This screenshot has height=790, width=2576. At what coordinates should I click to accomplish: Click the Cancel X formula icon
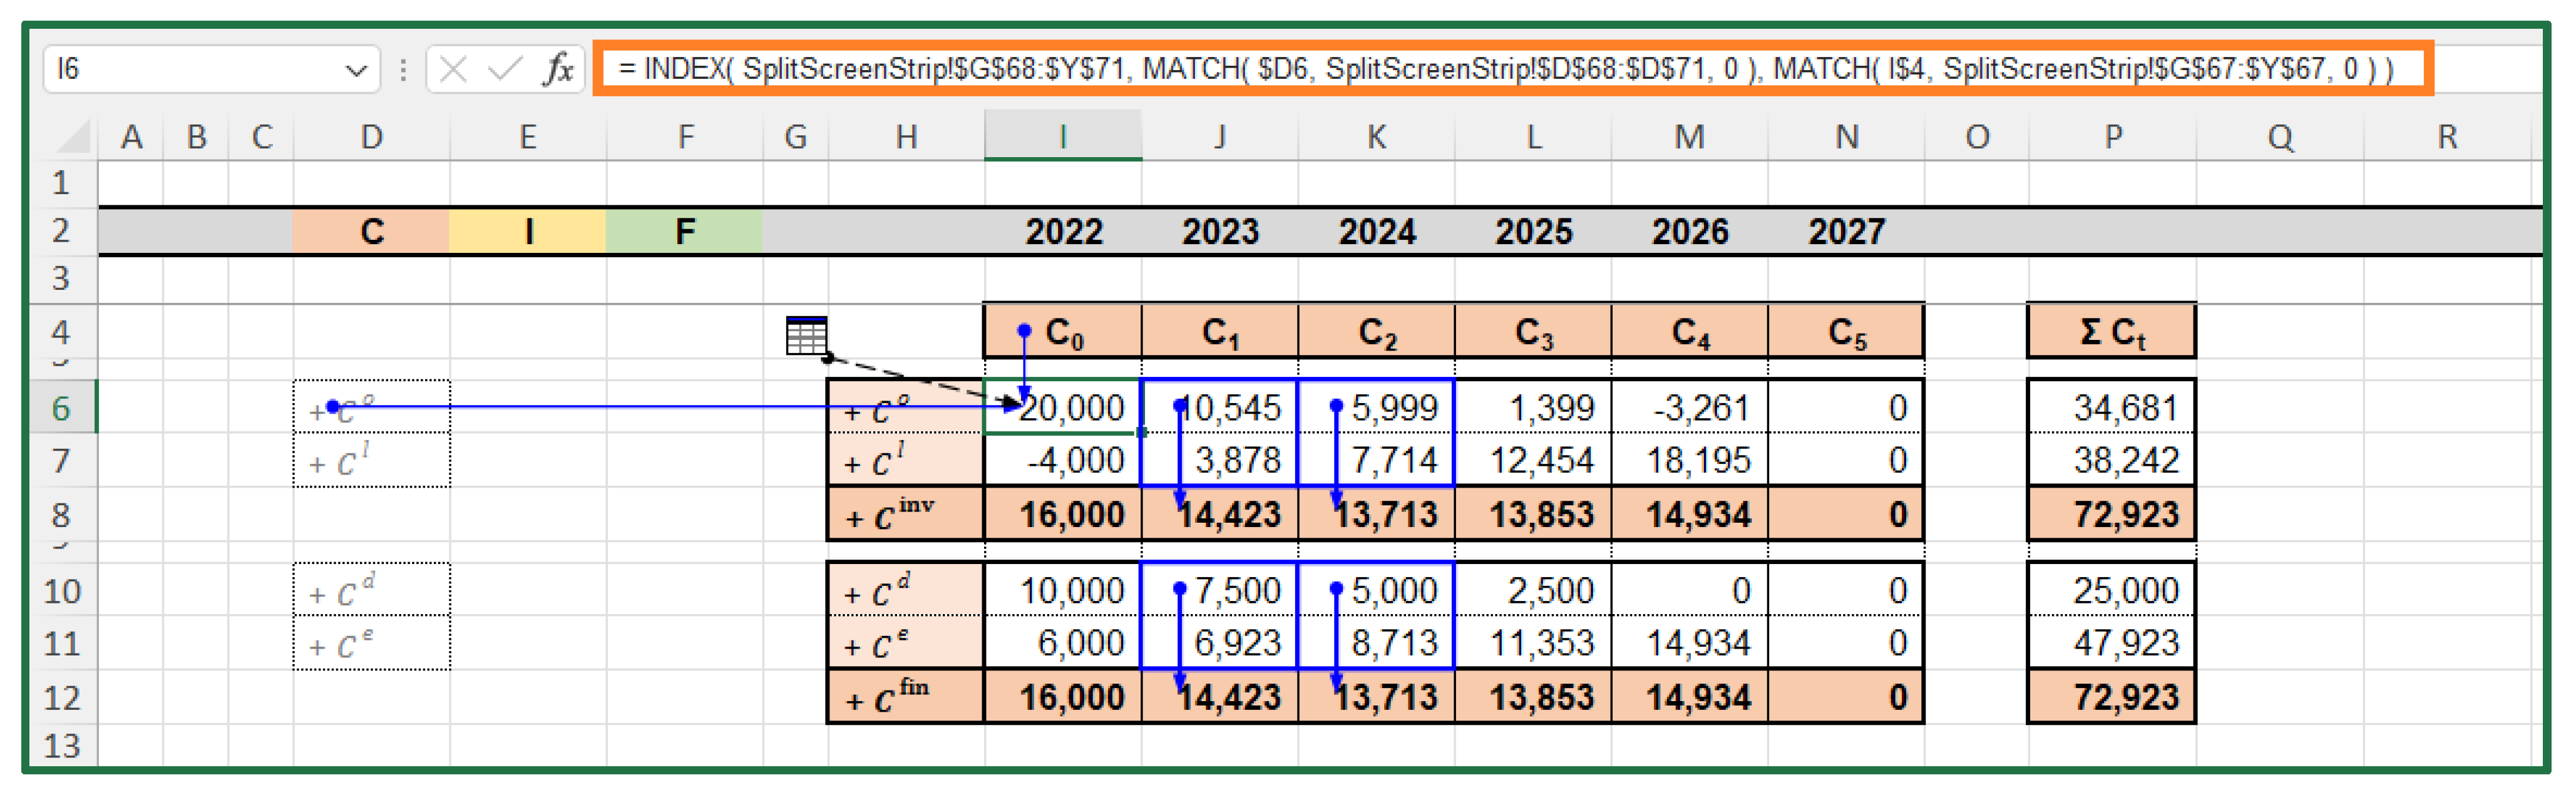[453, 69]
